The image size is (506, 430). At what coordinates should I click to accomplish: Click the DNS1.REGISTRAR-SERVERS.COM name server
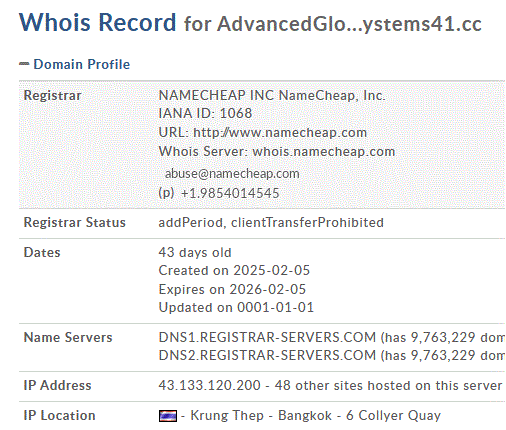pyautogui.click(x=267, y=337)
